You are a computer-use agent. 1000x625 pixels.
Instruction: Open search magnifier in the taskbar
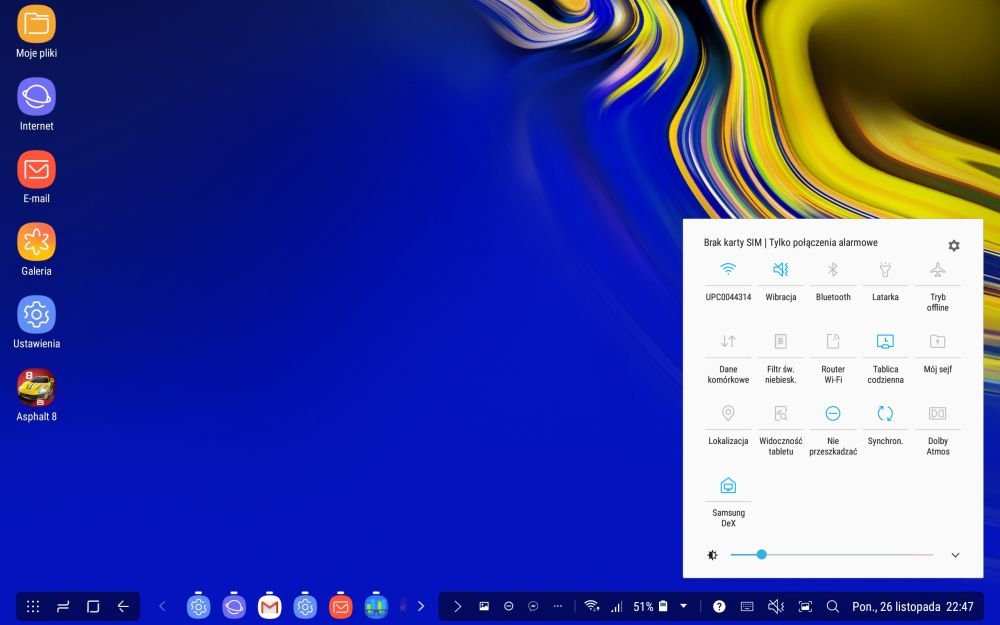pyautogui.click(x=832, y=607)
